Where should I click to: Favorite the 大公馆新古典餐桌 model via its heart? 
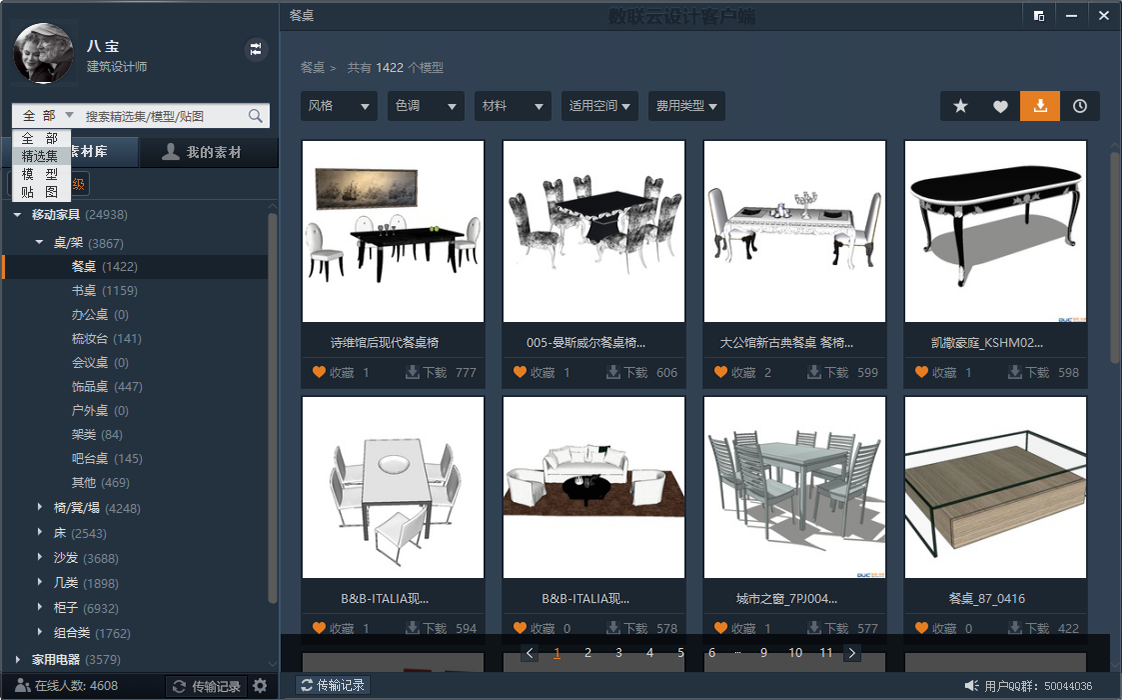[x=721, y=372]
